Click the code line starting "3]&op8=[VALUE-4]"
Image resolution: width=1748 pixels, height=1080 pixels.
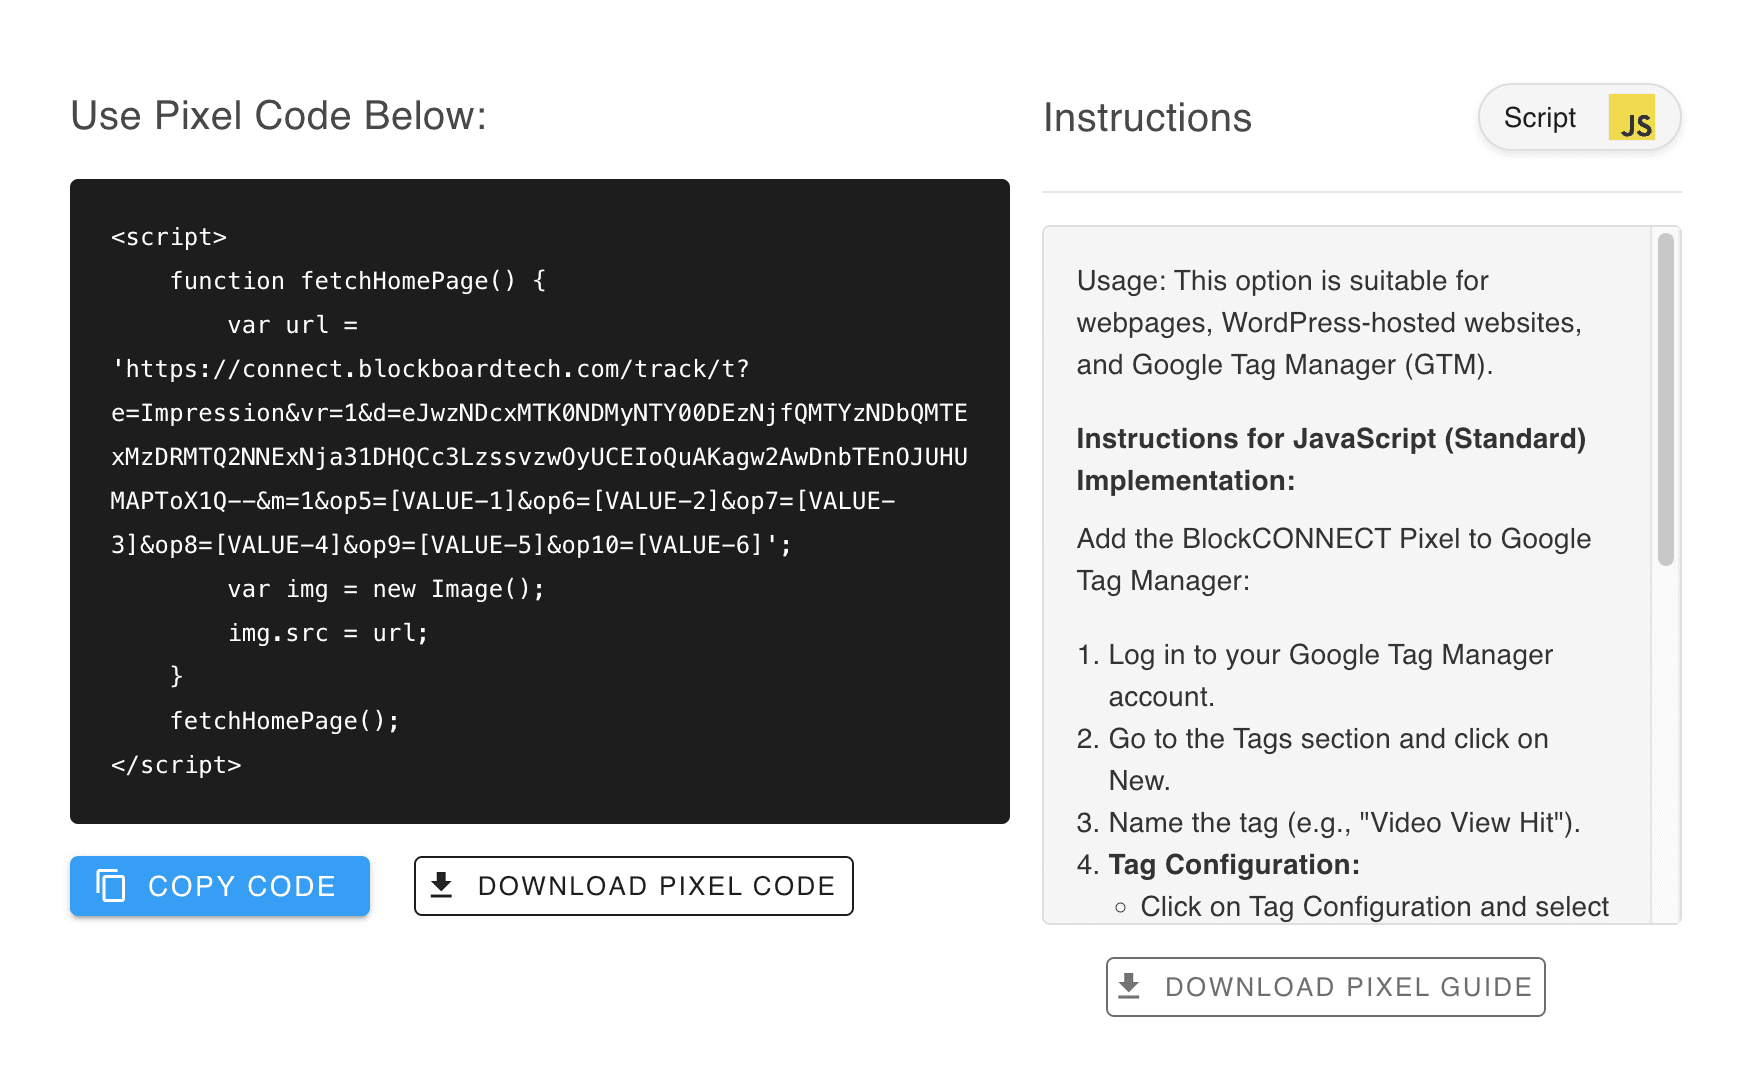point(451,545)
